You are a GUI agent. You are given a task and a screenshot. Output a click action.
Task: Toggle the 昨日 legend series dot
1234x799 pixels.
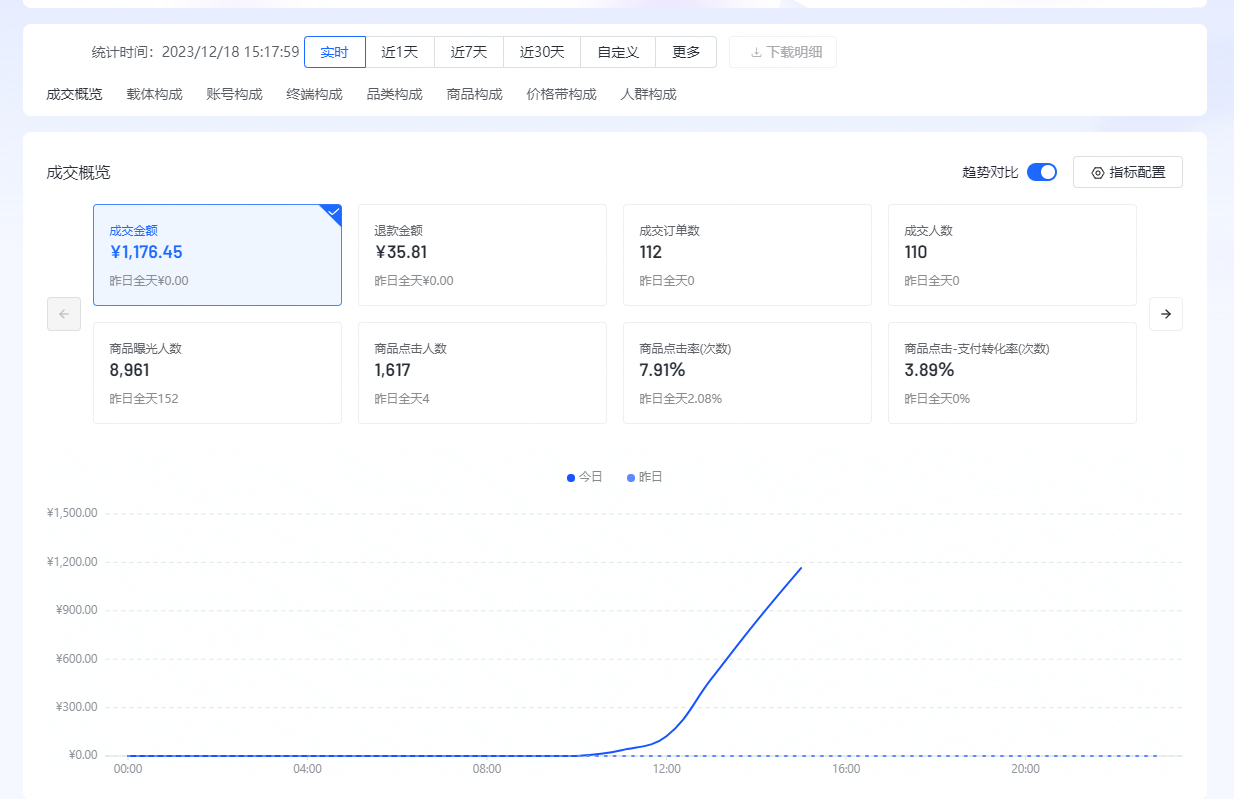click(631, 477)
